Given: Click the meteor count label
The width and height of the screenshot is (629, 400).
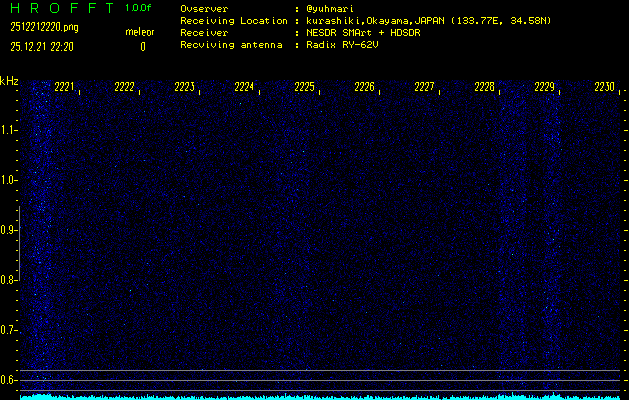Looking at the screenshot, I should point(140,32).
